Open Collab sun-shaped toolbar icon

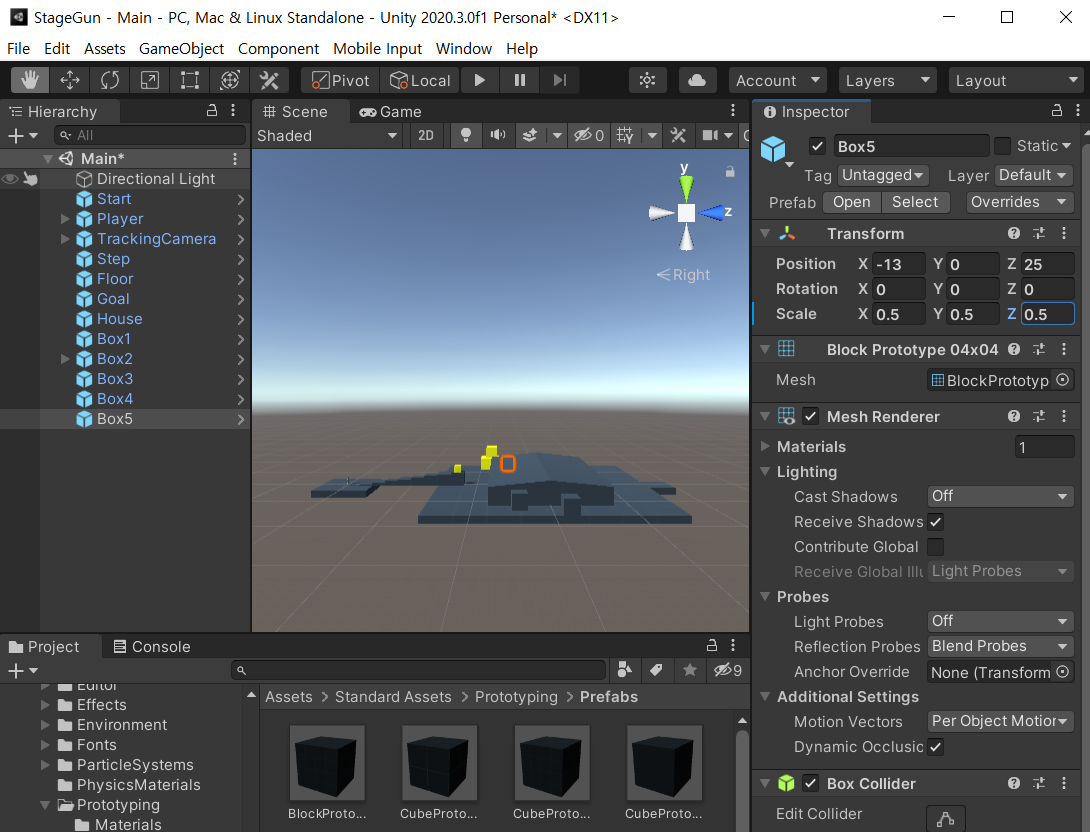[647, 81]
